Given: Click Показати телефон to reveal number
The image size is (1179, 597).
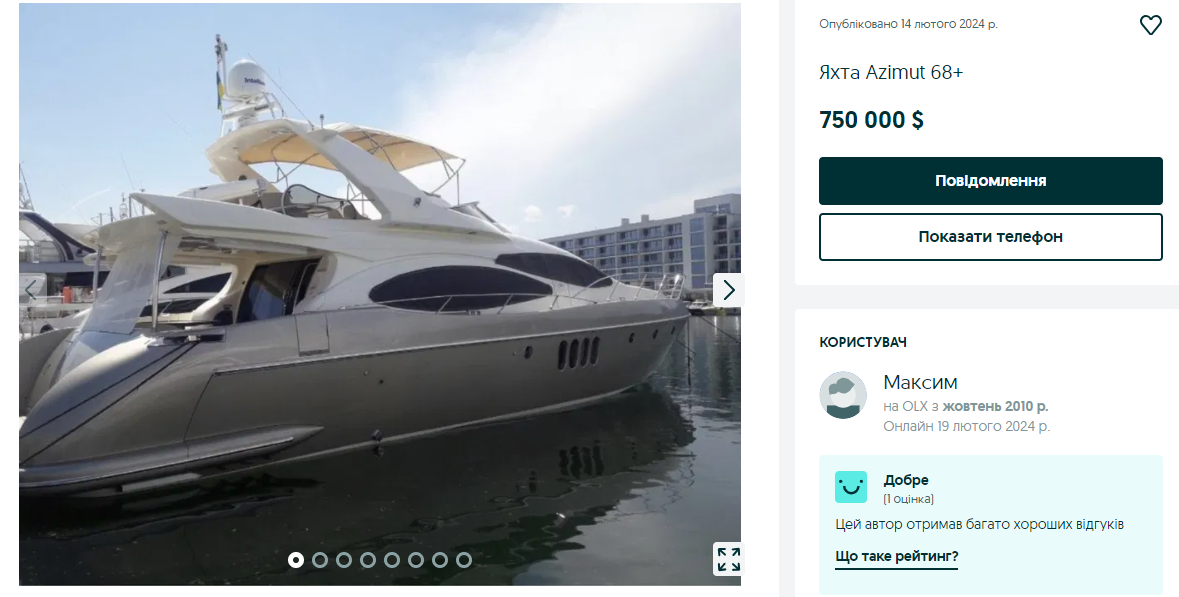Looking at the screenshot, I should point(990,237).
